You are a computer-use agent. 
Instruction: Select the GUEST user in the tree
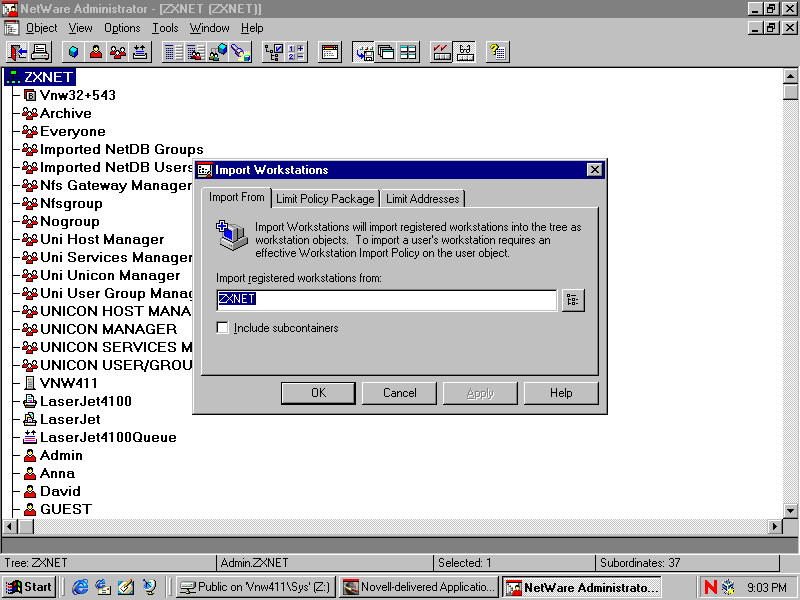(58, 509)
